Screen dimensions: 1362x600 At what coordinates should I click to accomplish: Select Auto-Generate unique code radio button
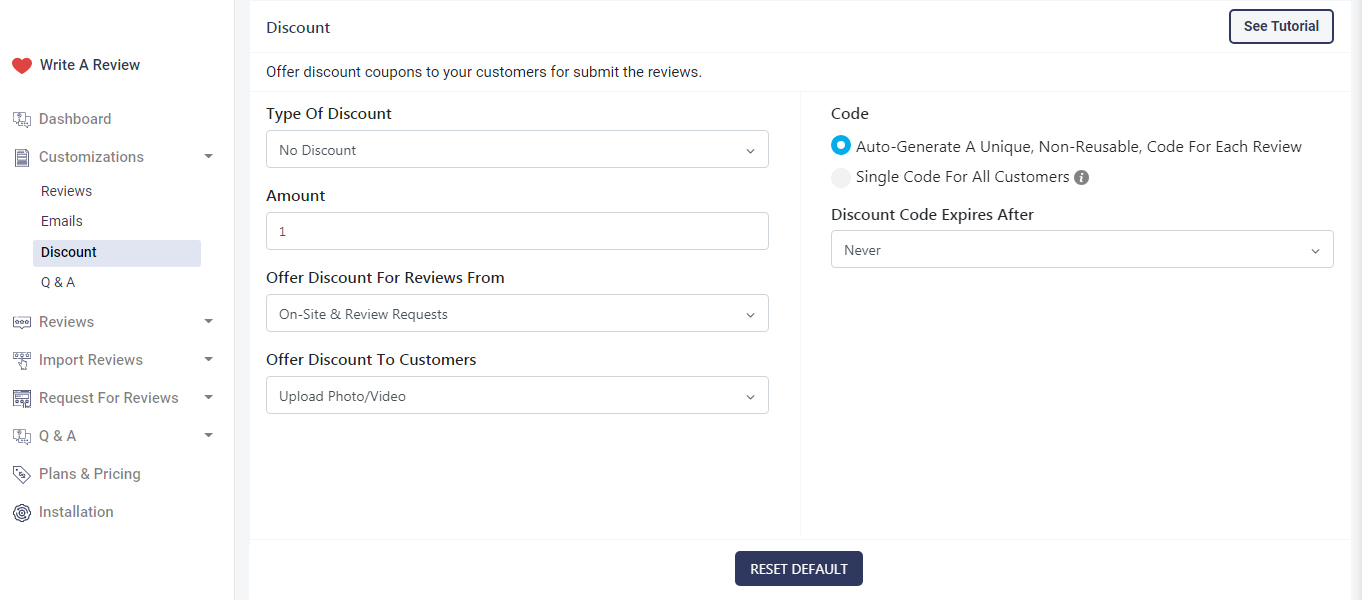coord(841,146)
